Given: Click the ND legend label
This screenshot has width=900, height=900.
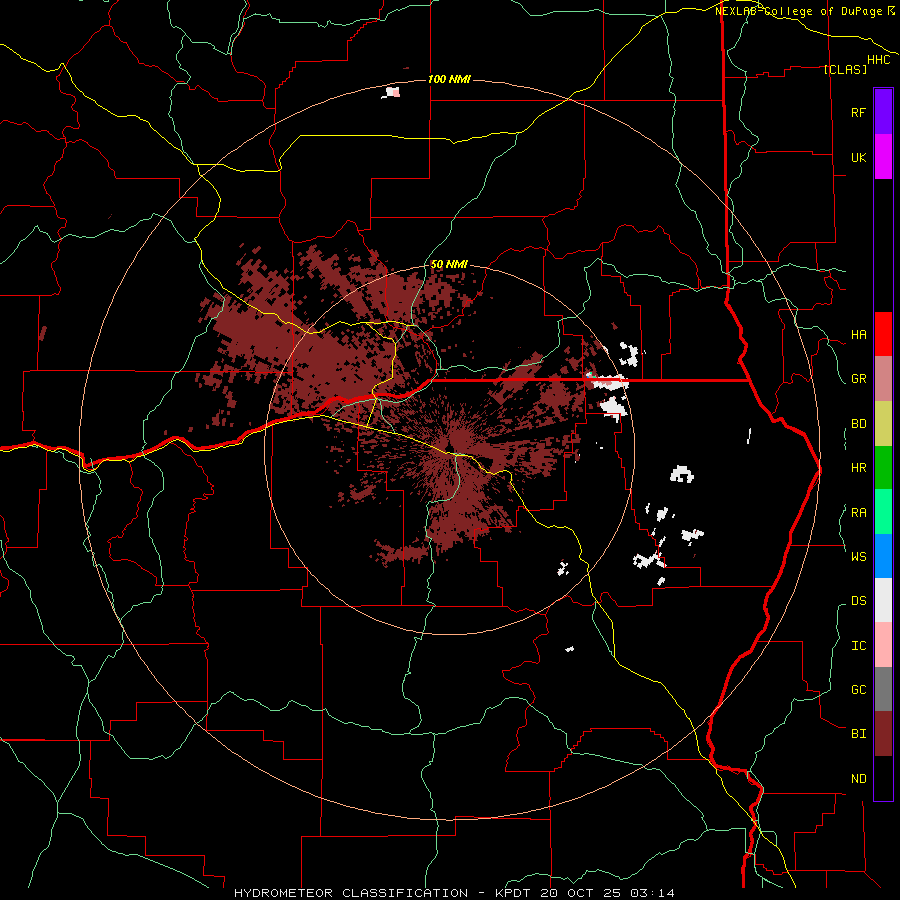Looking at the screenshot, I should point(858,779).
